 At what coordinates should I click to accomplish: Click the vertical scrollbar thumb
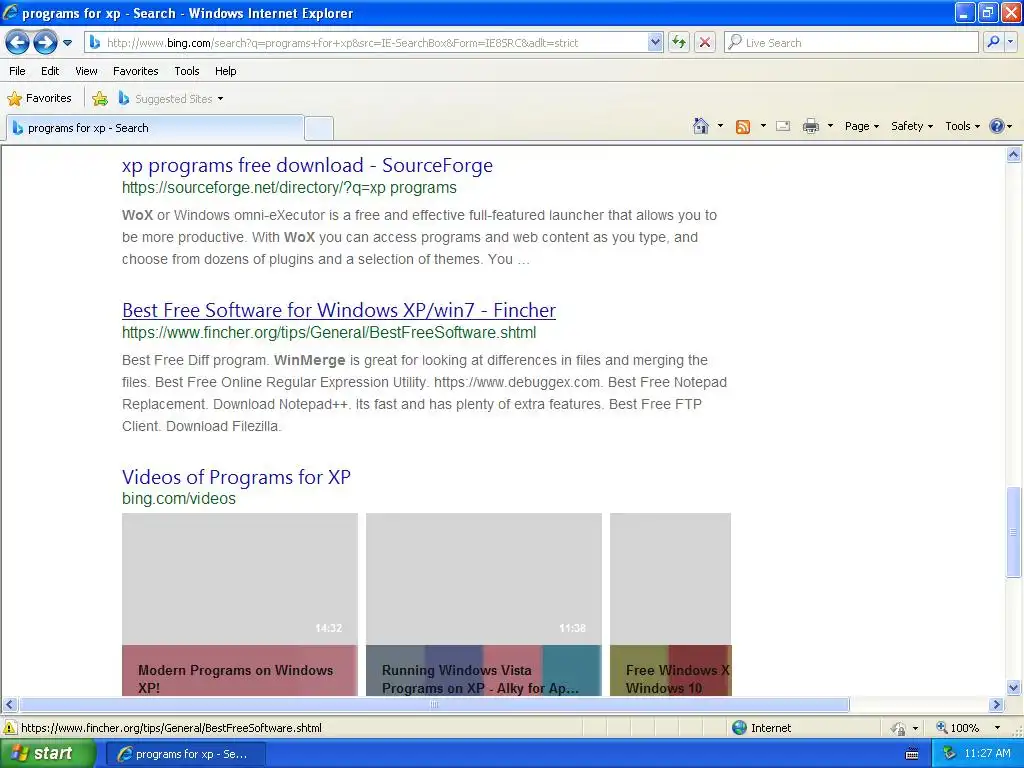pyautogui.click(x=1014, y=532)
